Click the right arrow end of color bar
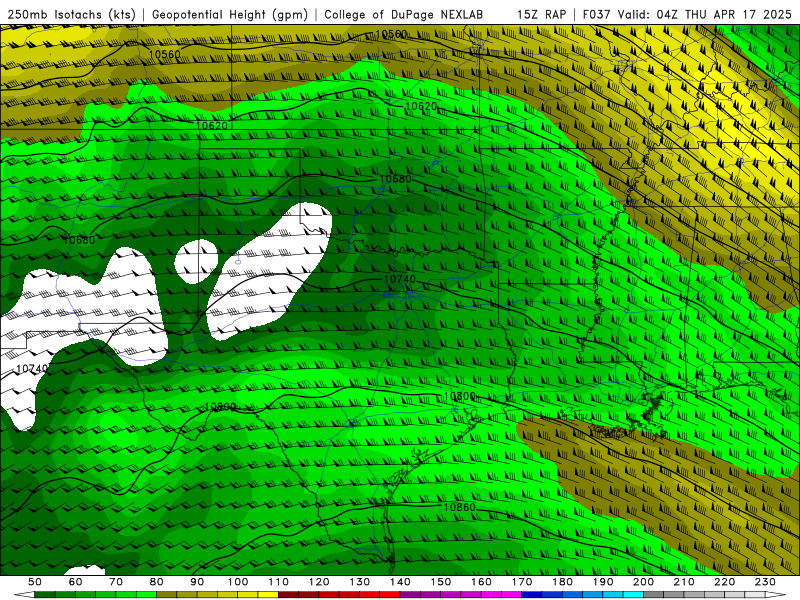800x600 pixels. 776,595
